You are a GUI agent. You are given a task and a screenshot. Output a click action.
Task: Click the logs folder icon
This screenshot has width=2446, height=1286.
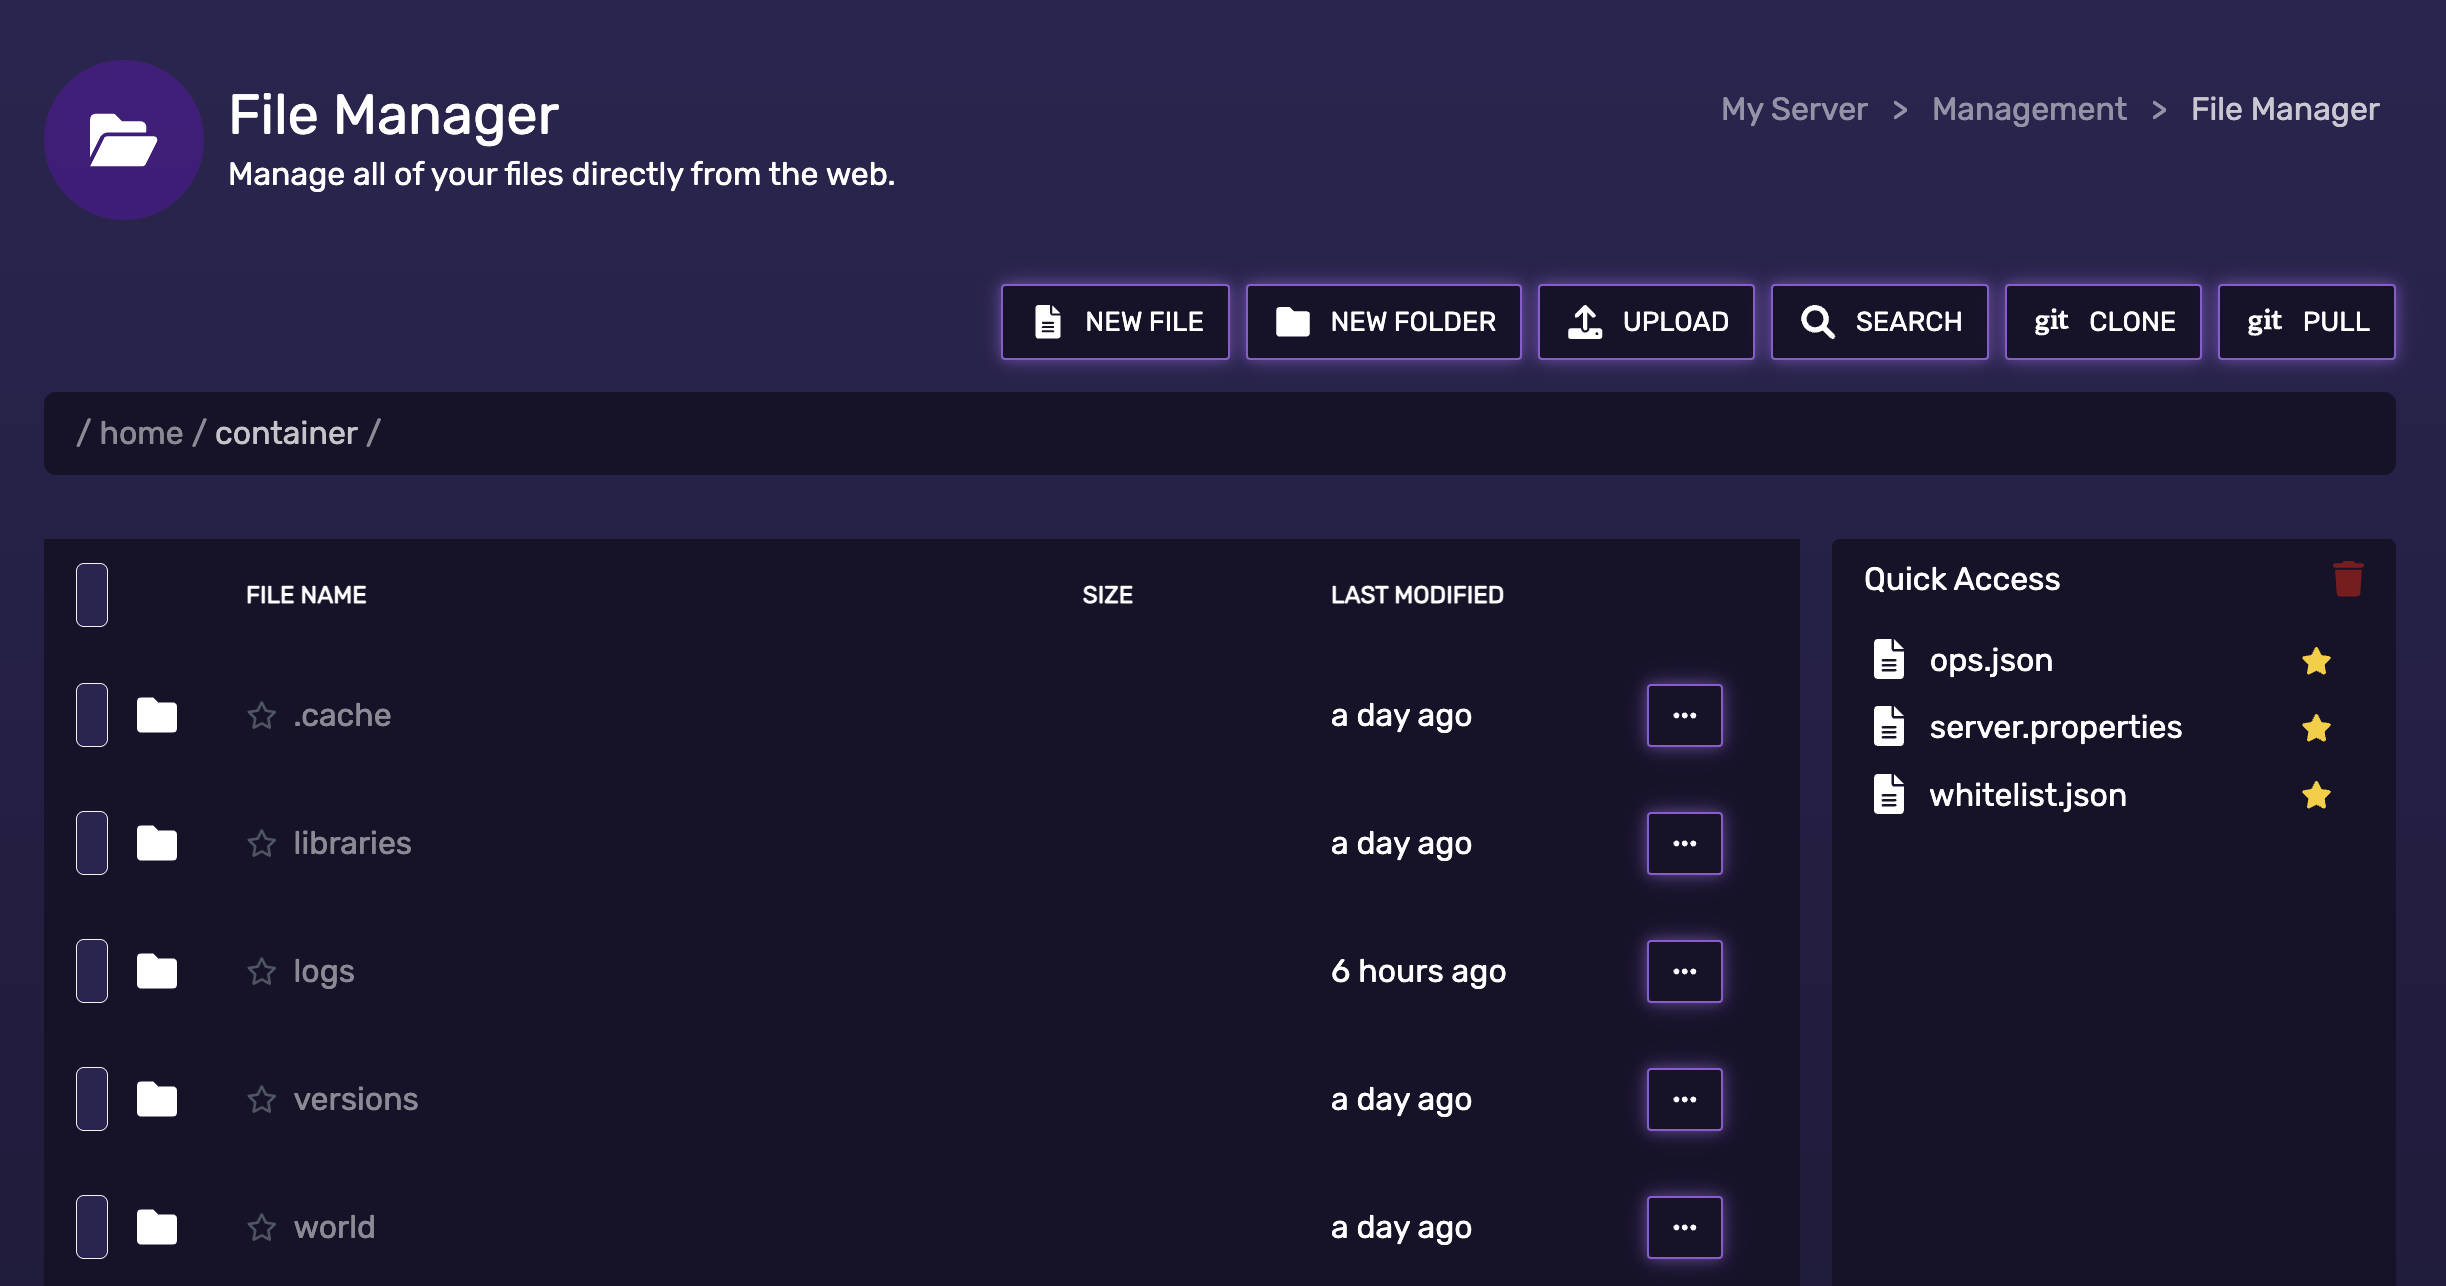click(x=156, y=970)
